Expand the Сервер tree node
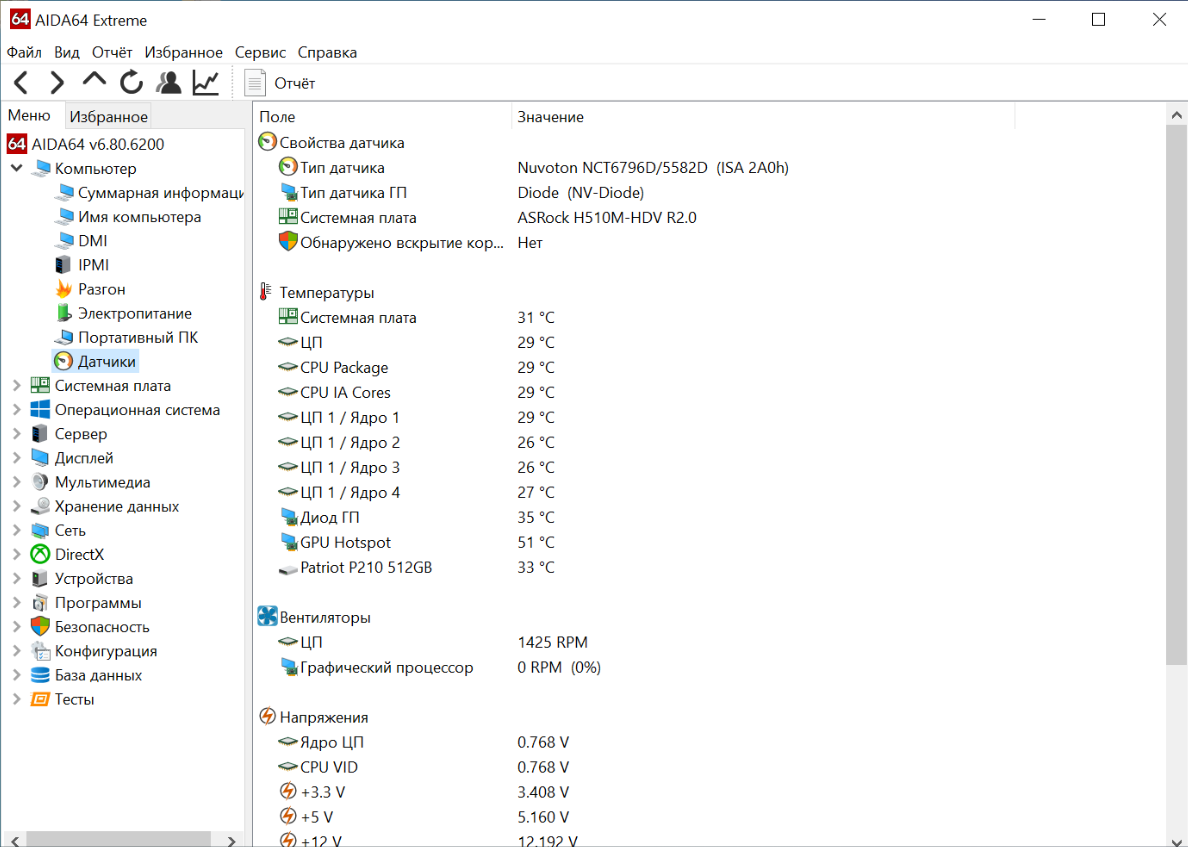 [x=16, y=434]
